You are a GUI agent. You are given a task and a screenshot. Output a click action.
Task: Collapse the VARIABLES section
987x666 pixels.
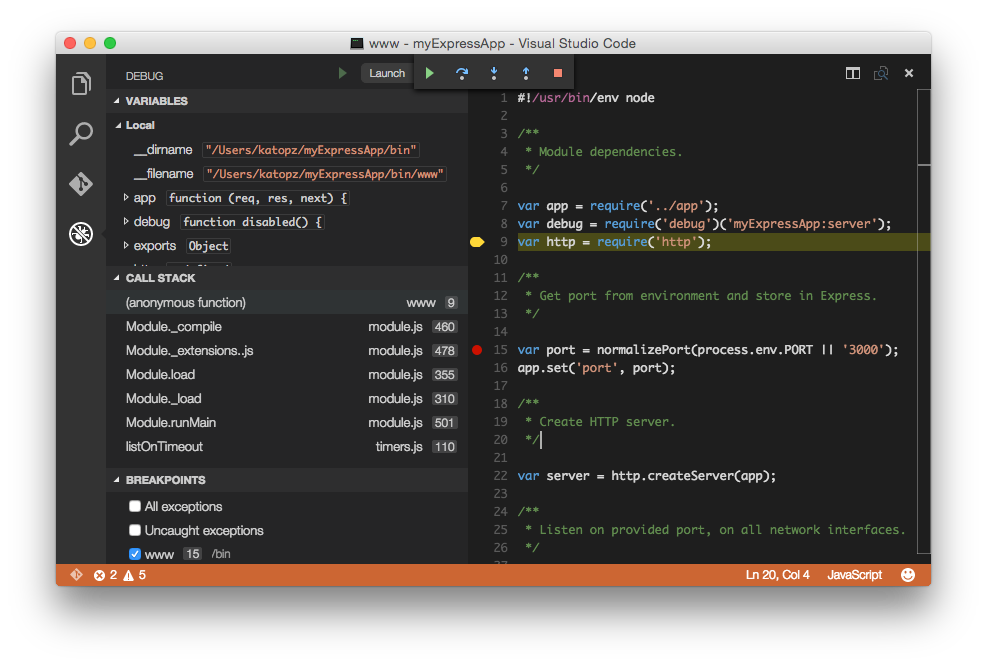117,101
